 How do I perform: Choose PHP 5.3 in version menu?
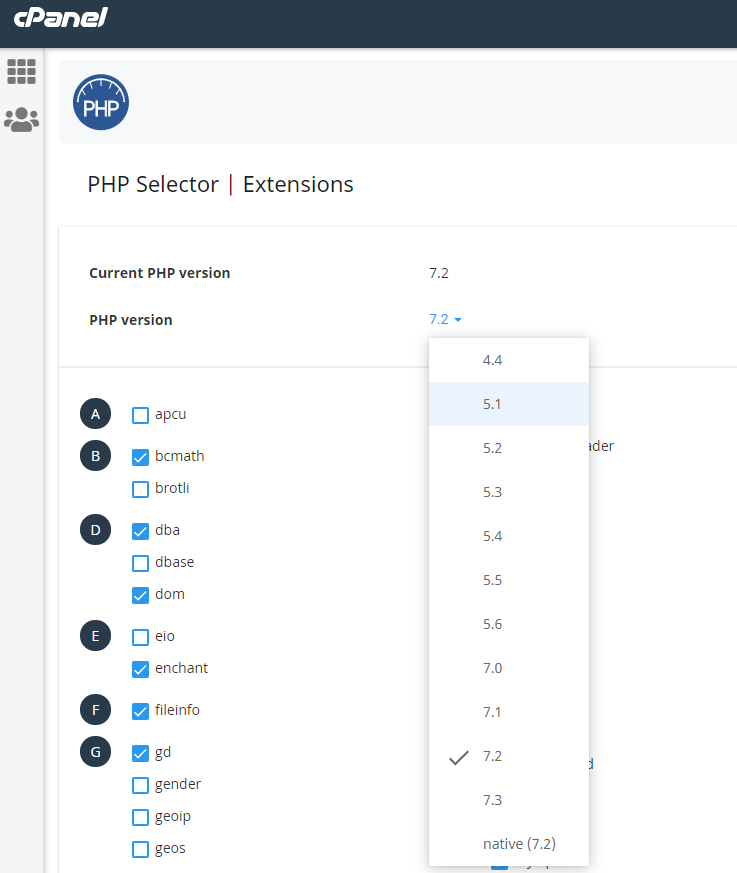[509, 492]
